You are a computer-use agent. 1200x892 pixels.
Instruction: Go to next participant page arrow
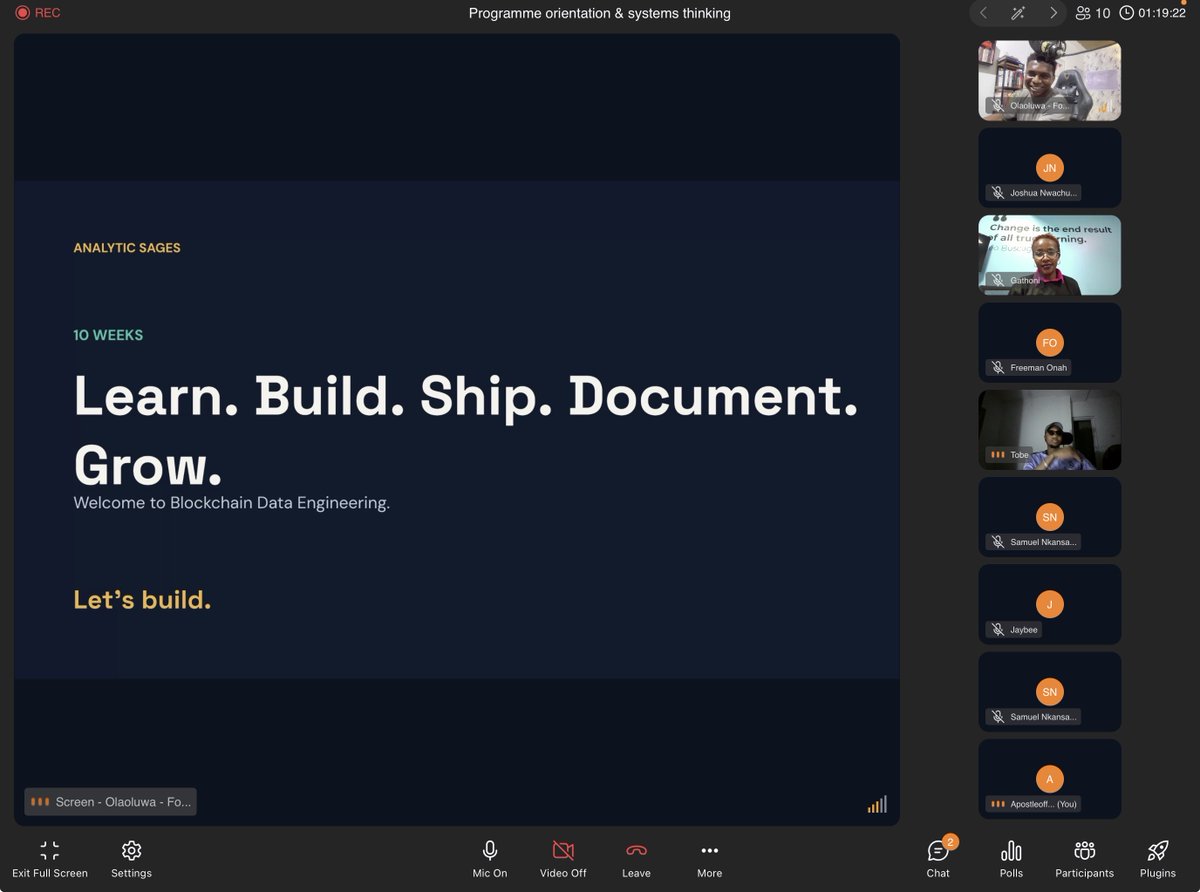(x=1053, y=13)
